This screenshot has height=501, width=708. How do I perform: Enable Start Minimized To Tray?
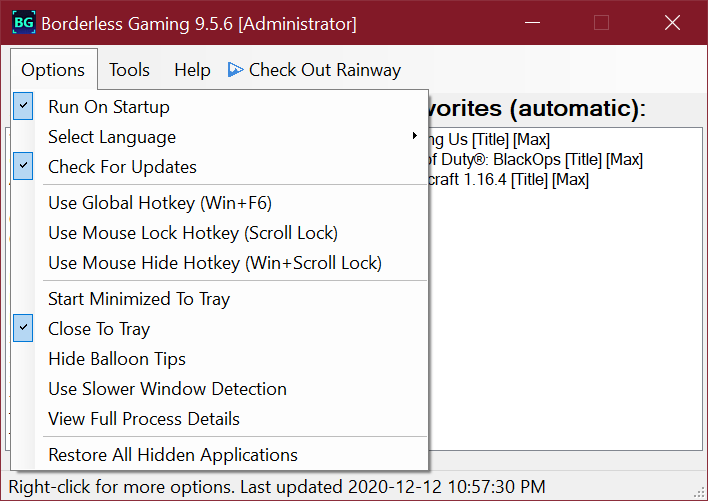click(138, 299)
